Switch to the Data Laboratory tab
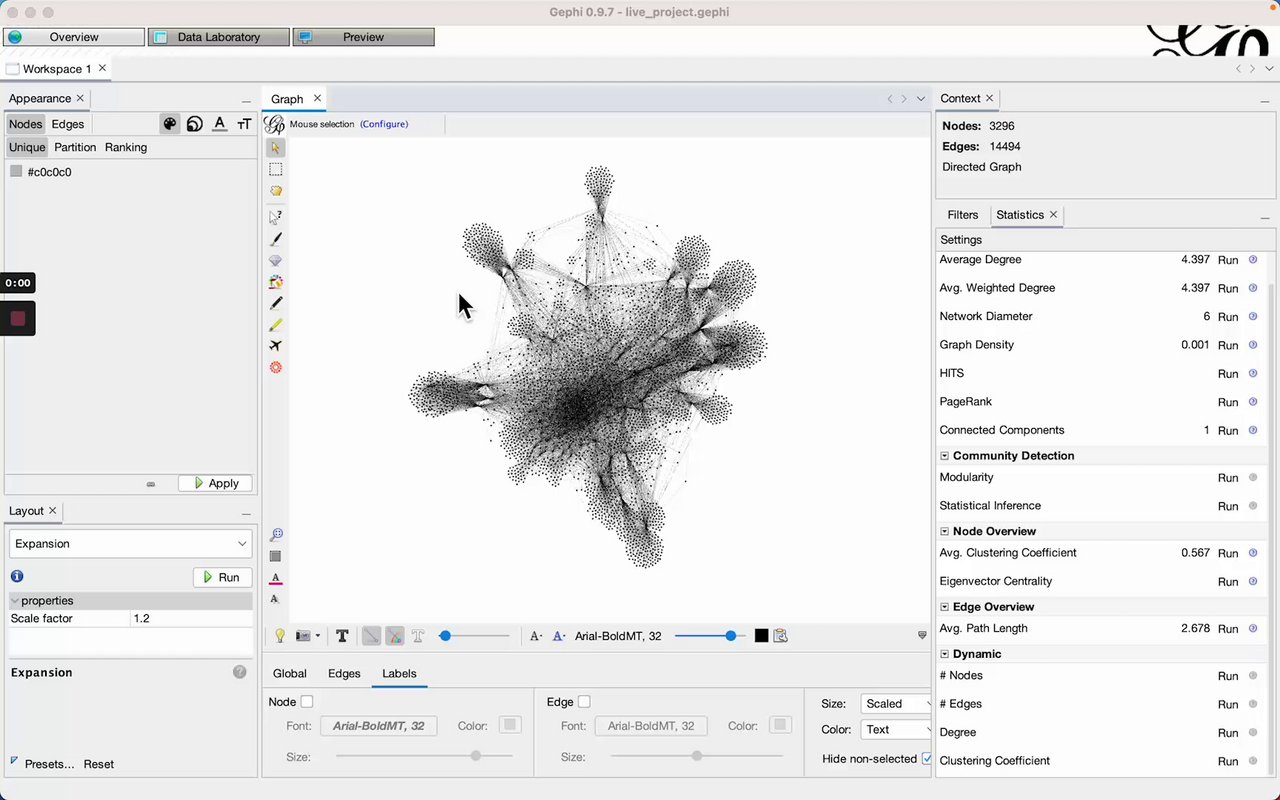The height and width of the screenshot is (800, 1280). [x=219, y=37]
